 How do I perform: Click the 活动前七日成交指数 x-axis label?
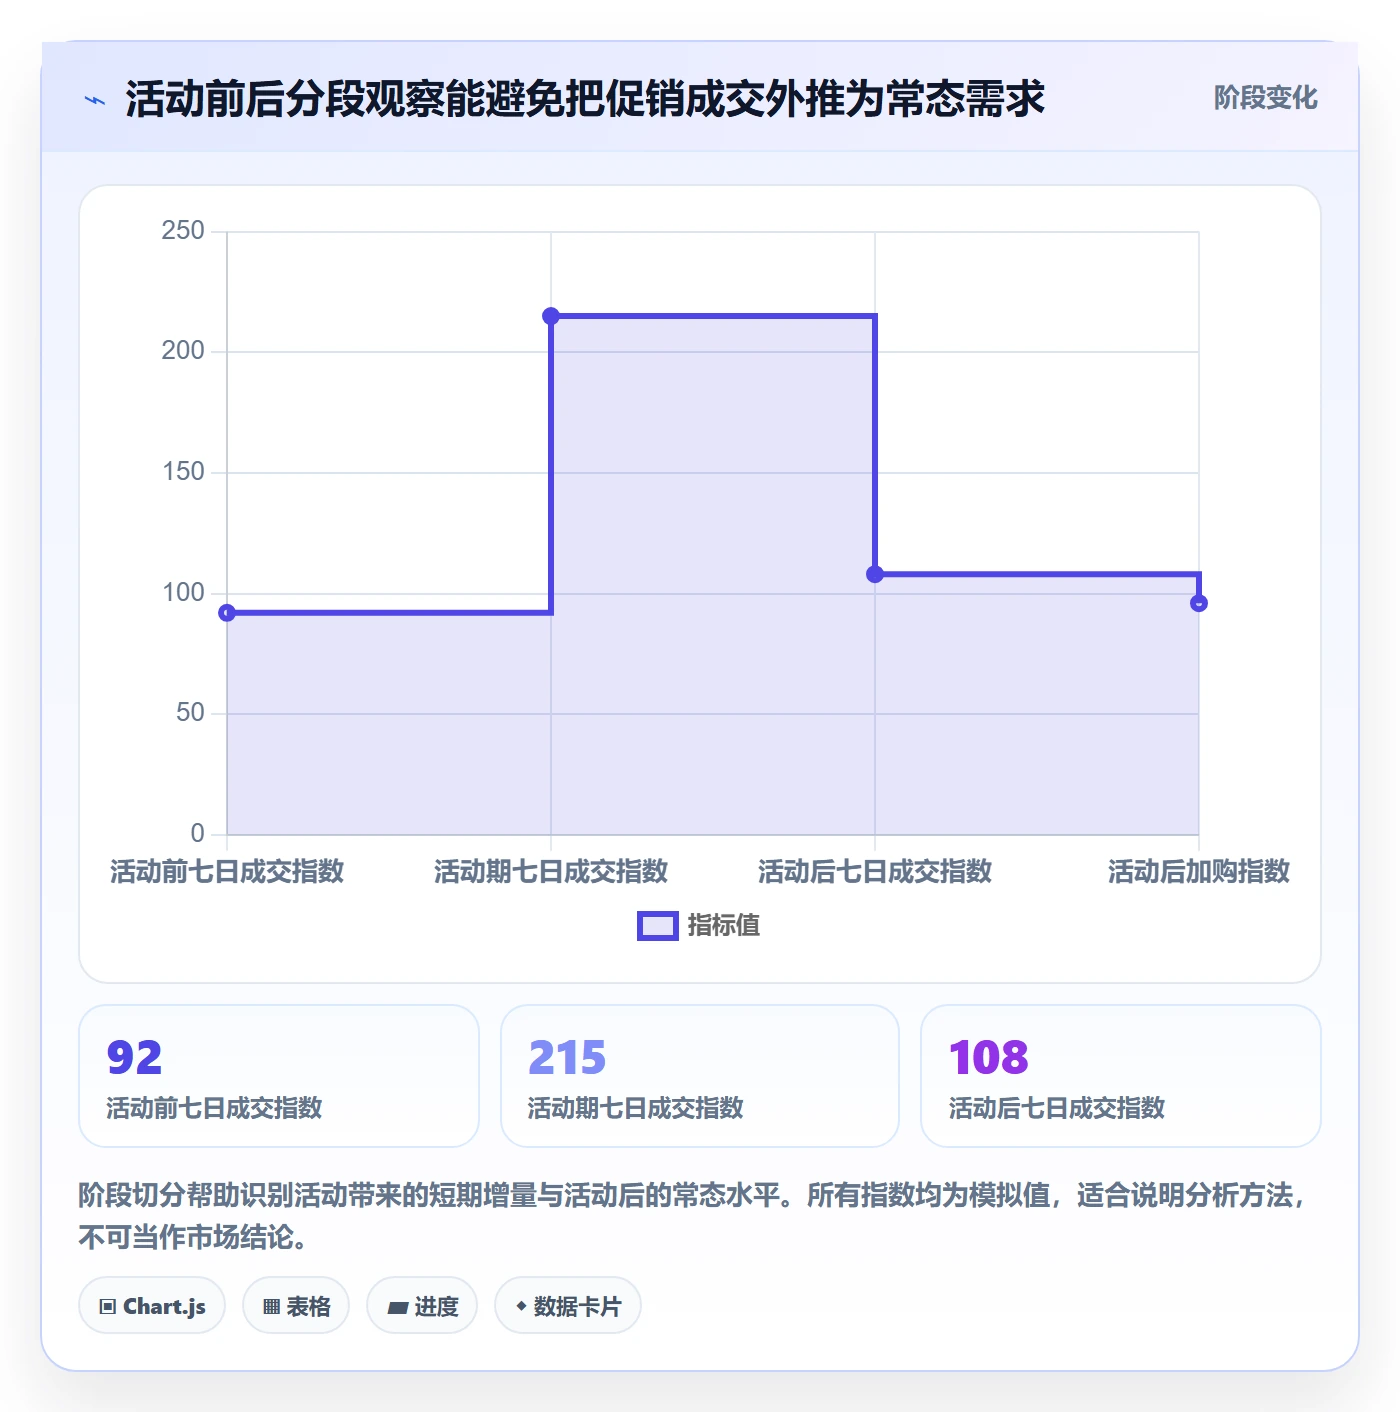(227, 871)
